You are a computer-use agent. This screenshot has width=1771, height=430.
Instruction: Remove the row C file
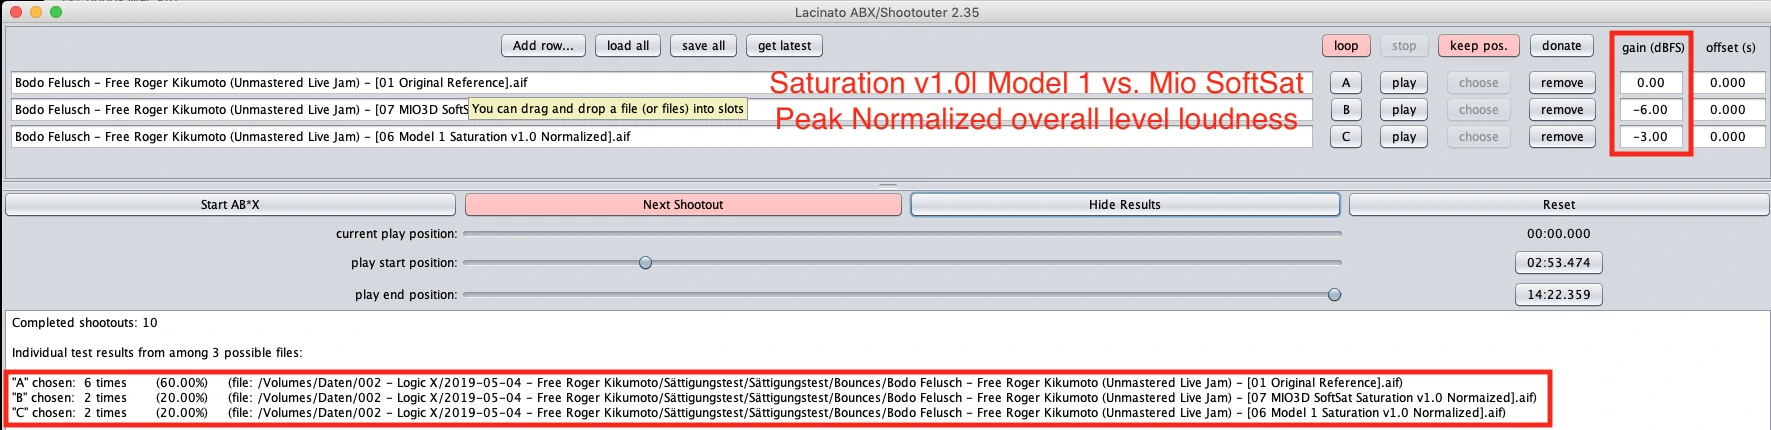tap(1561, 137)
